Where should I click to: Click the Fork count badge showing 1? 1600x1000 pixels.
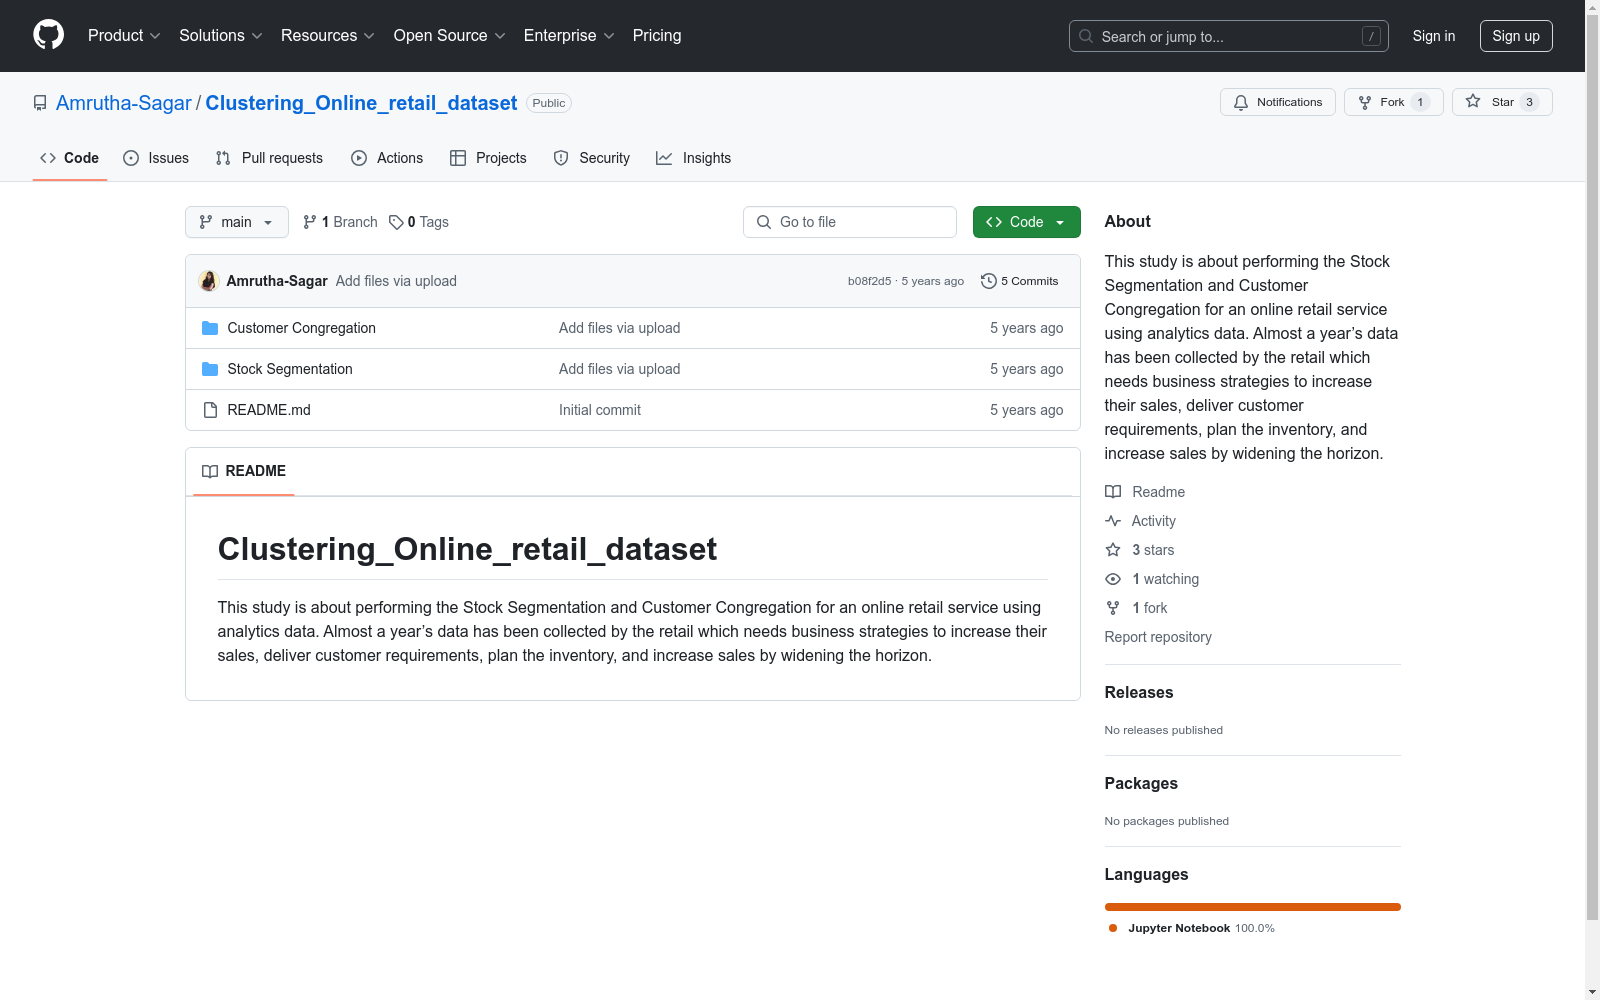[x=1420, y=102]
